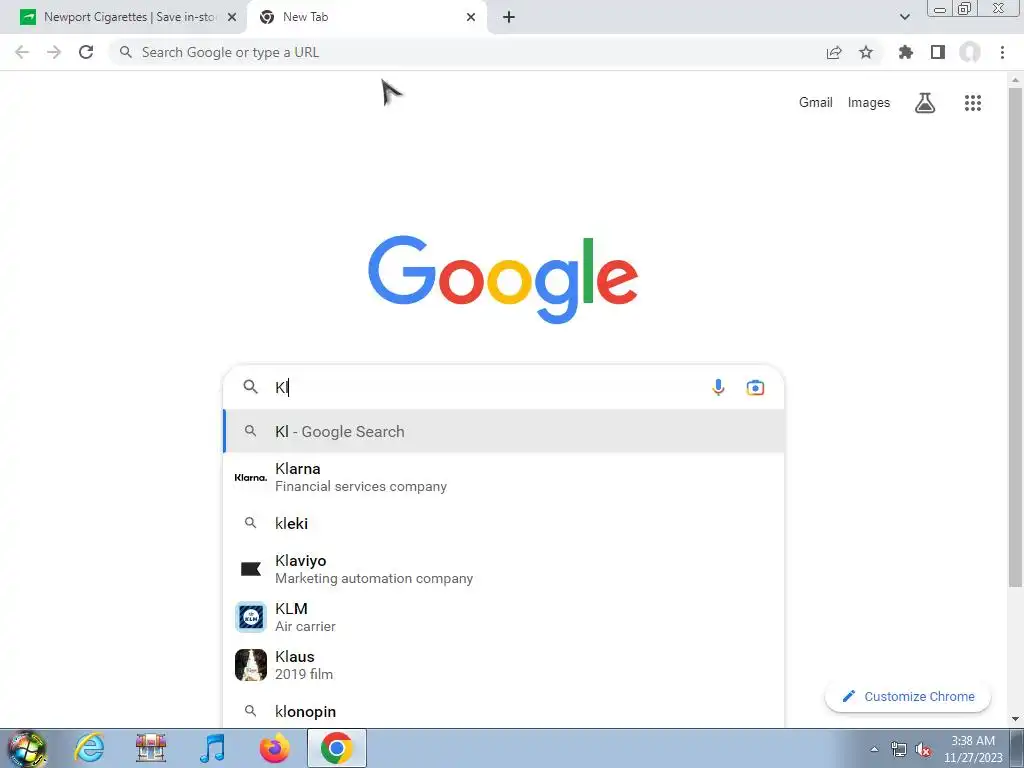Go back with the back arrow
1024x768 pixels.
pos(22,52)
